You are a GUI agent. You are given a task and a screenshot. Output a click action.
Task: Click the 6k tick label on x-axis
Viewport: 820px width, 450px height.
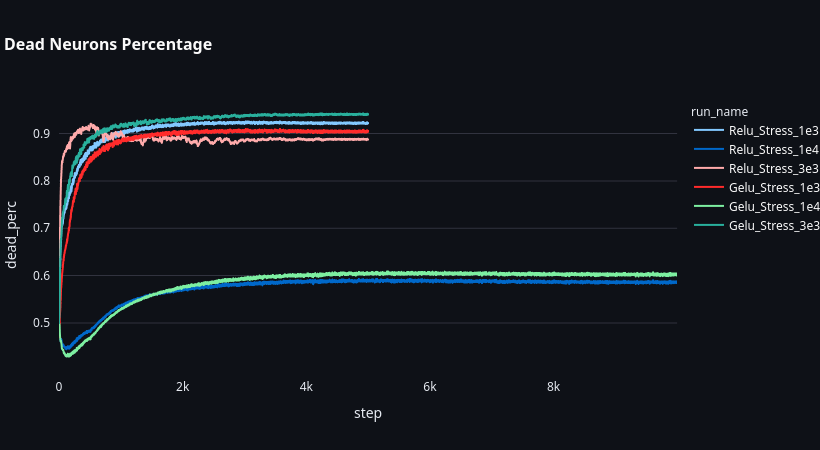tap(430, 386)
